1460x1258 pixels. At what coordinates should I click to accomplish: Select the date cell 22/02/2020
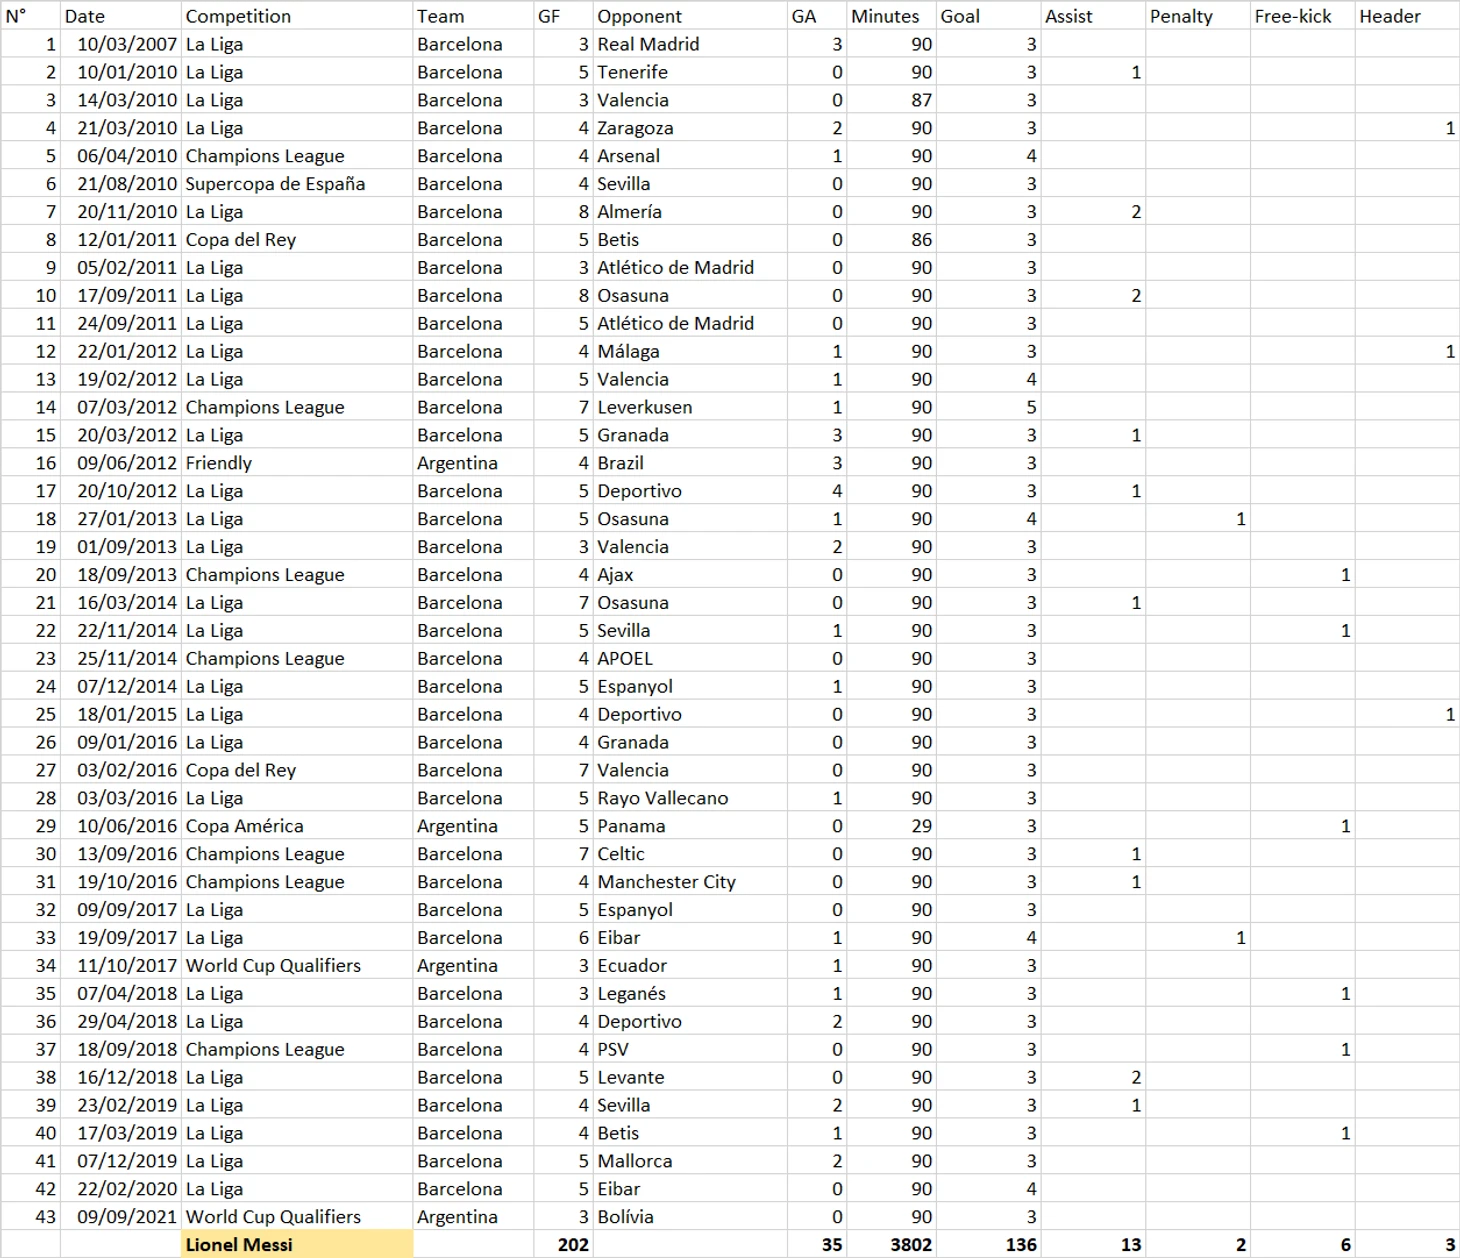pos(121,1189)
